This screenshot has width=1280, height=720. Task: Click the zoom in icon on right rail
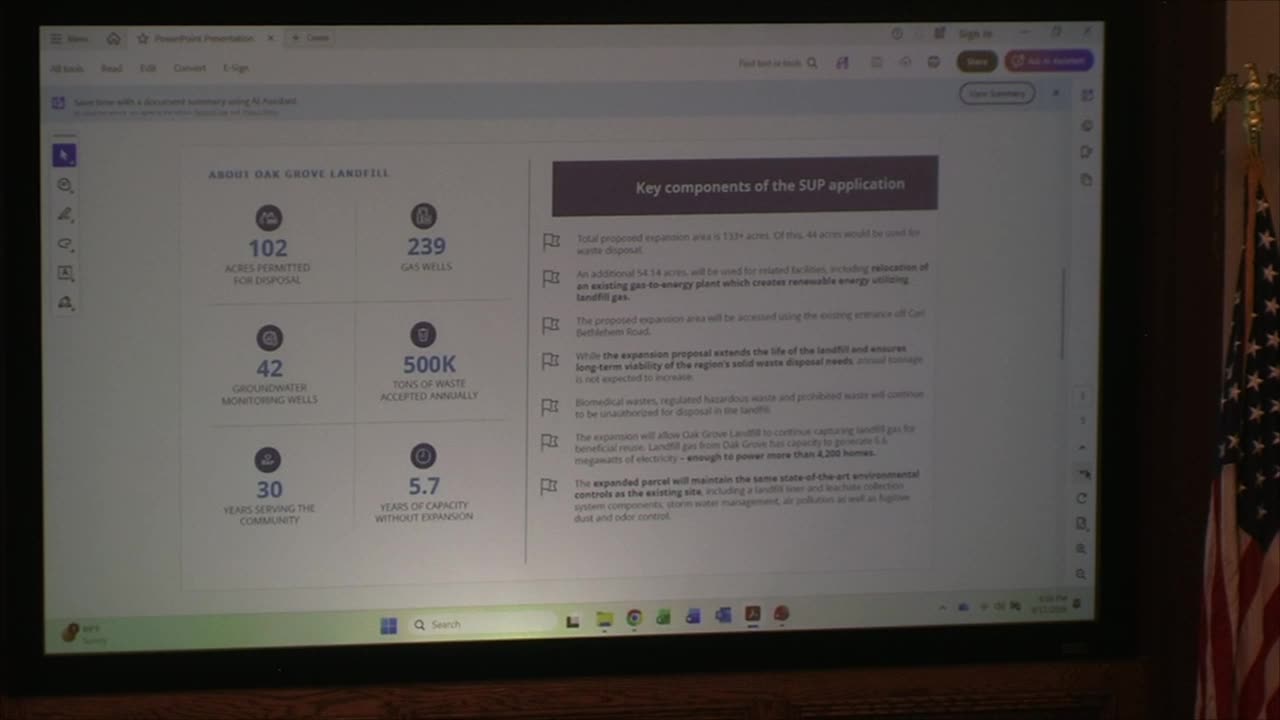[x=1081, y=549]
